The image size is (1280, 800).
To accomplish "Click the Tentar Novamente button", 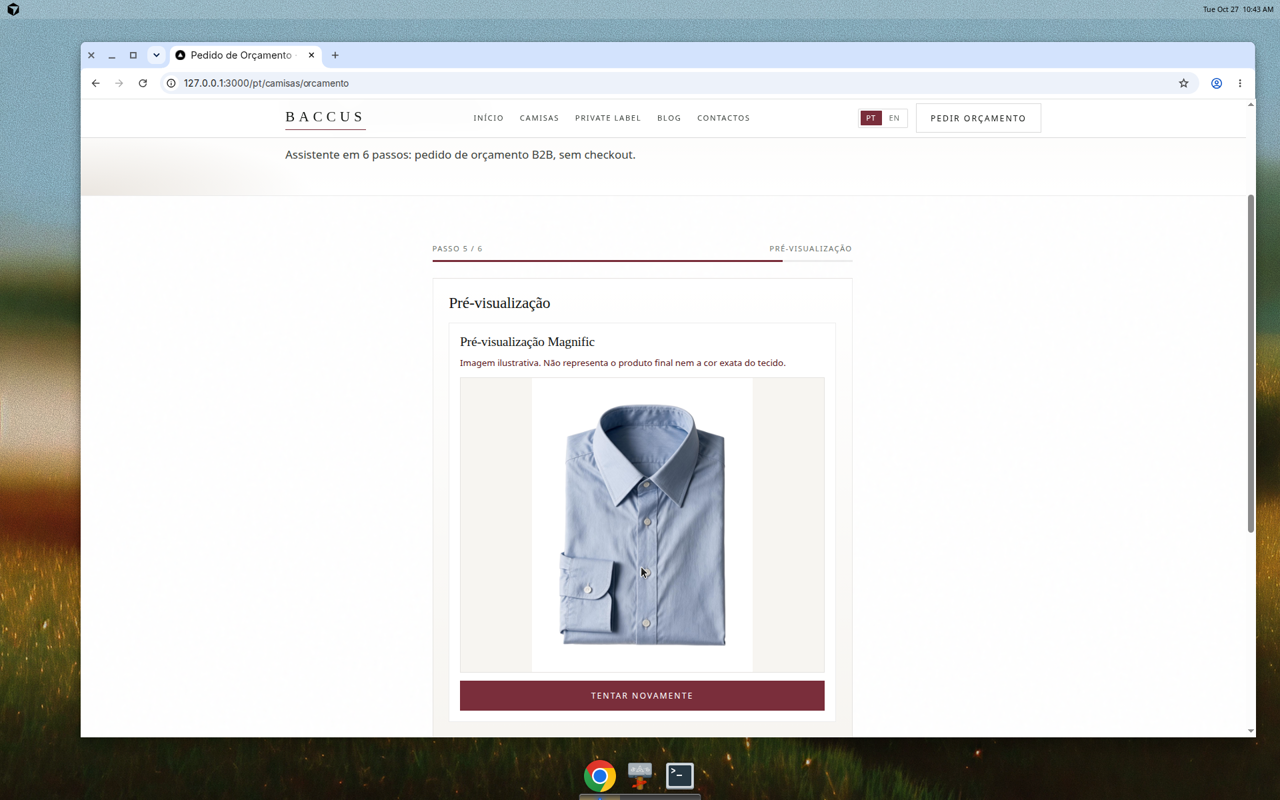I will coord(642,696).
